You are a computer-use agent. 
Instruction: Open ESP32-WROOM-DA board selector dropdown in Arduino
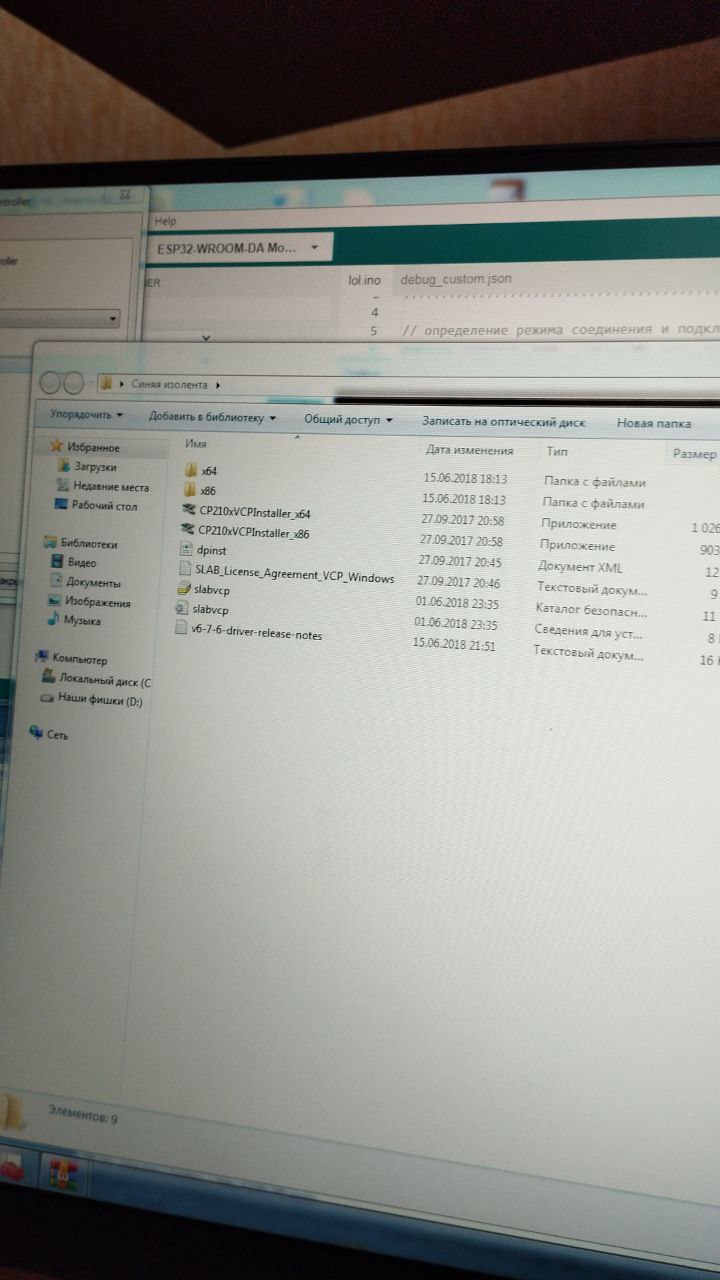click(x=239, y=247)
